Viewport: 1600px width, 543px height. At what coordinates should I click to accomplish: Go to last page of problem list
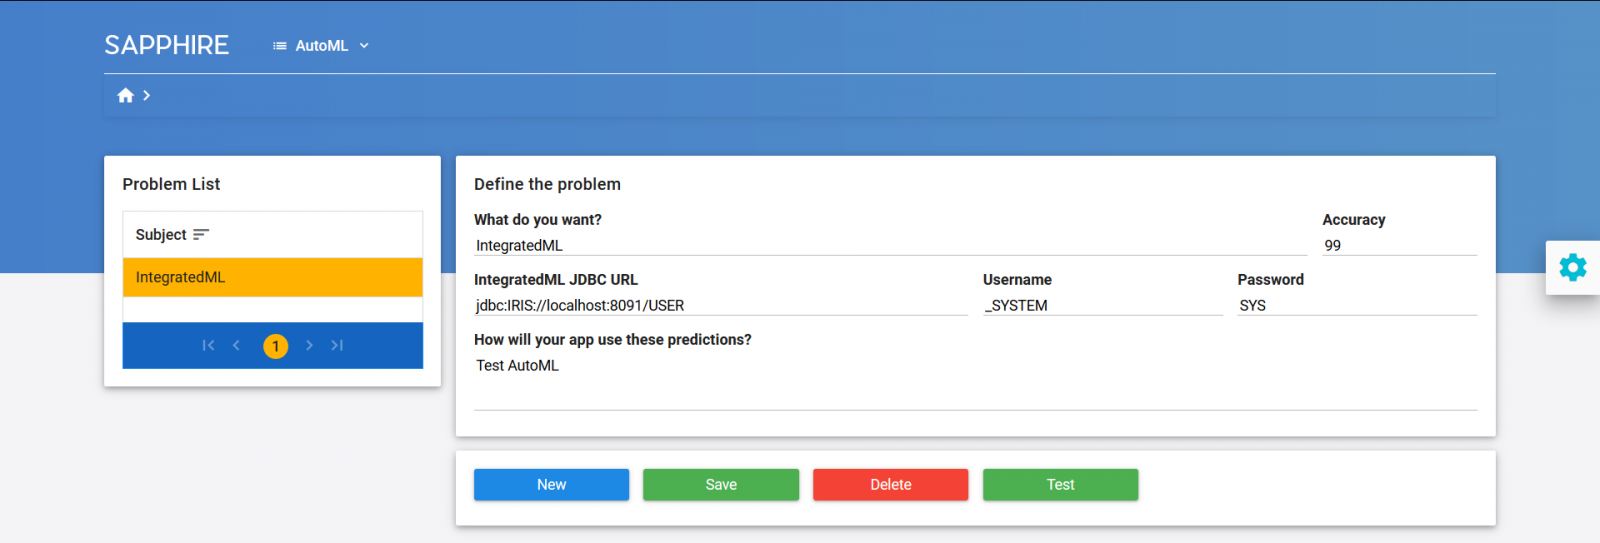337,345
